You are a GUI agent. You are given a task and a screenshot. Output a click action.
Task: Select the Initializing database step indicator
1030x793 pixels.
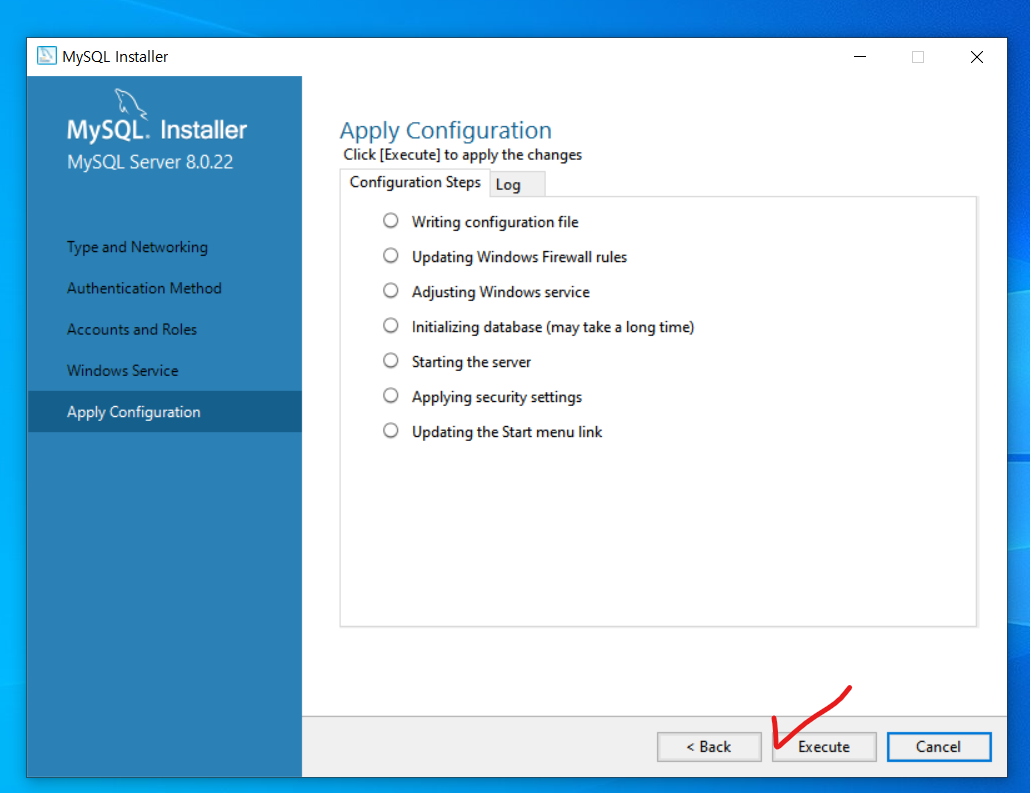tap(391, 326)
